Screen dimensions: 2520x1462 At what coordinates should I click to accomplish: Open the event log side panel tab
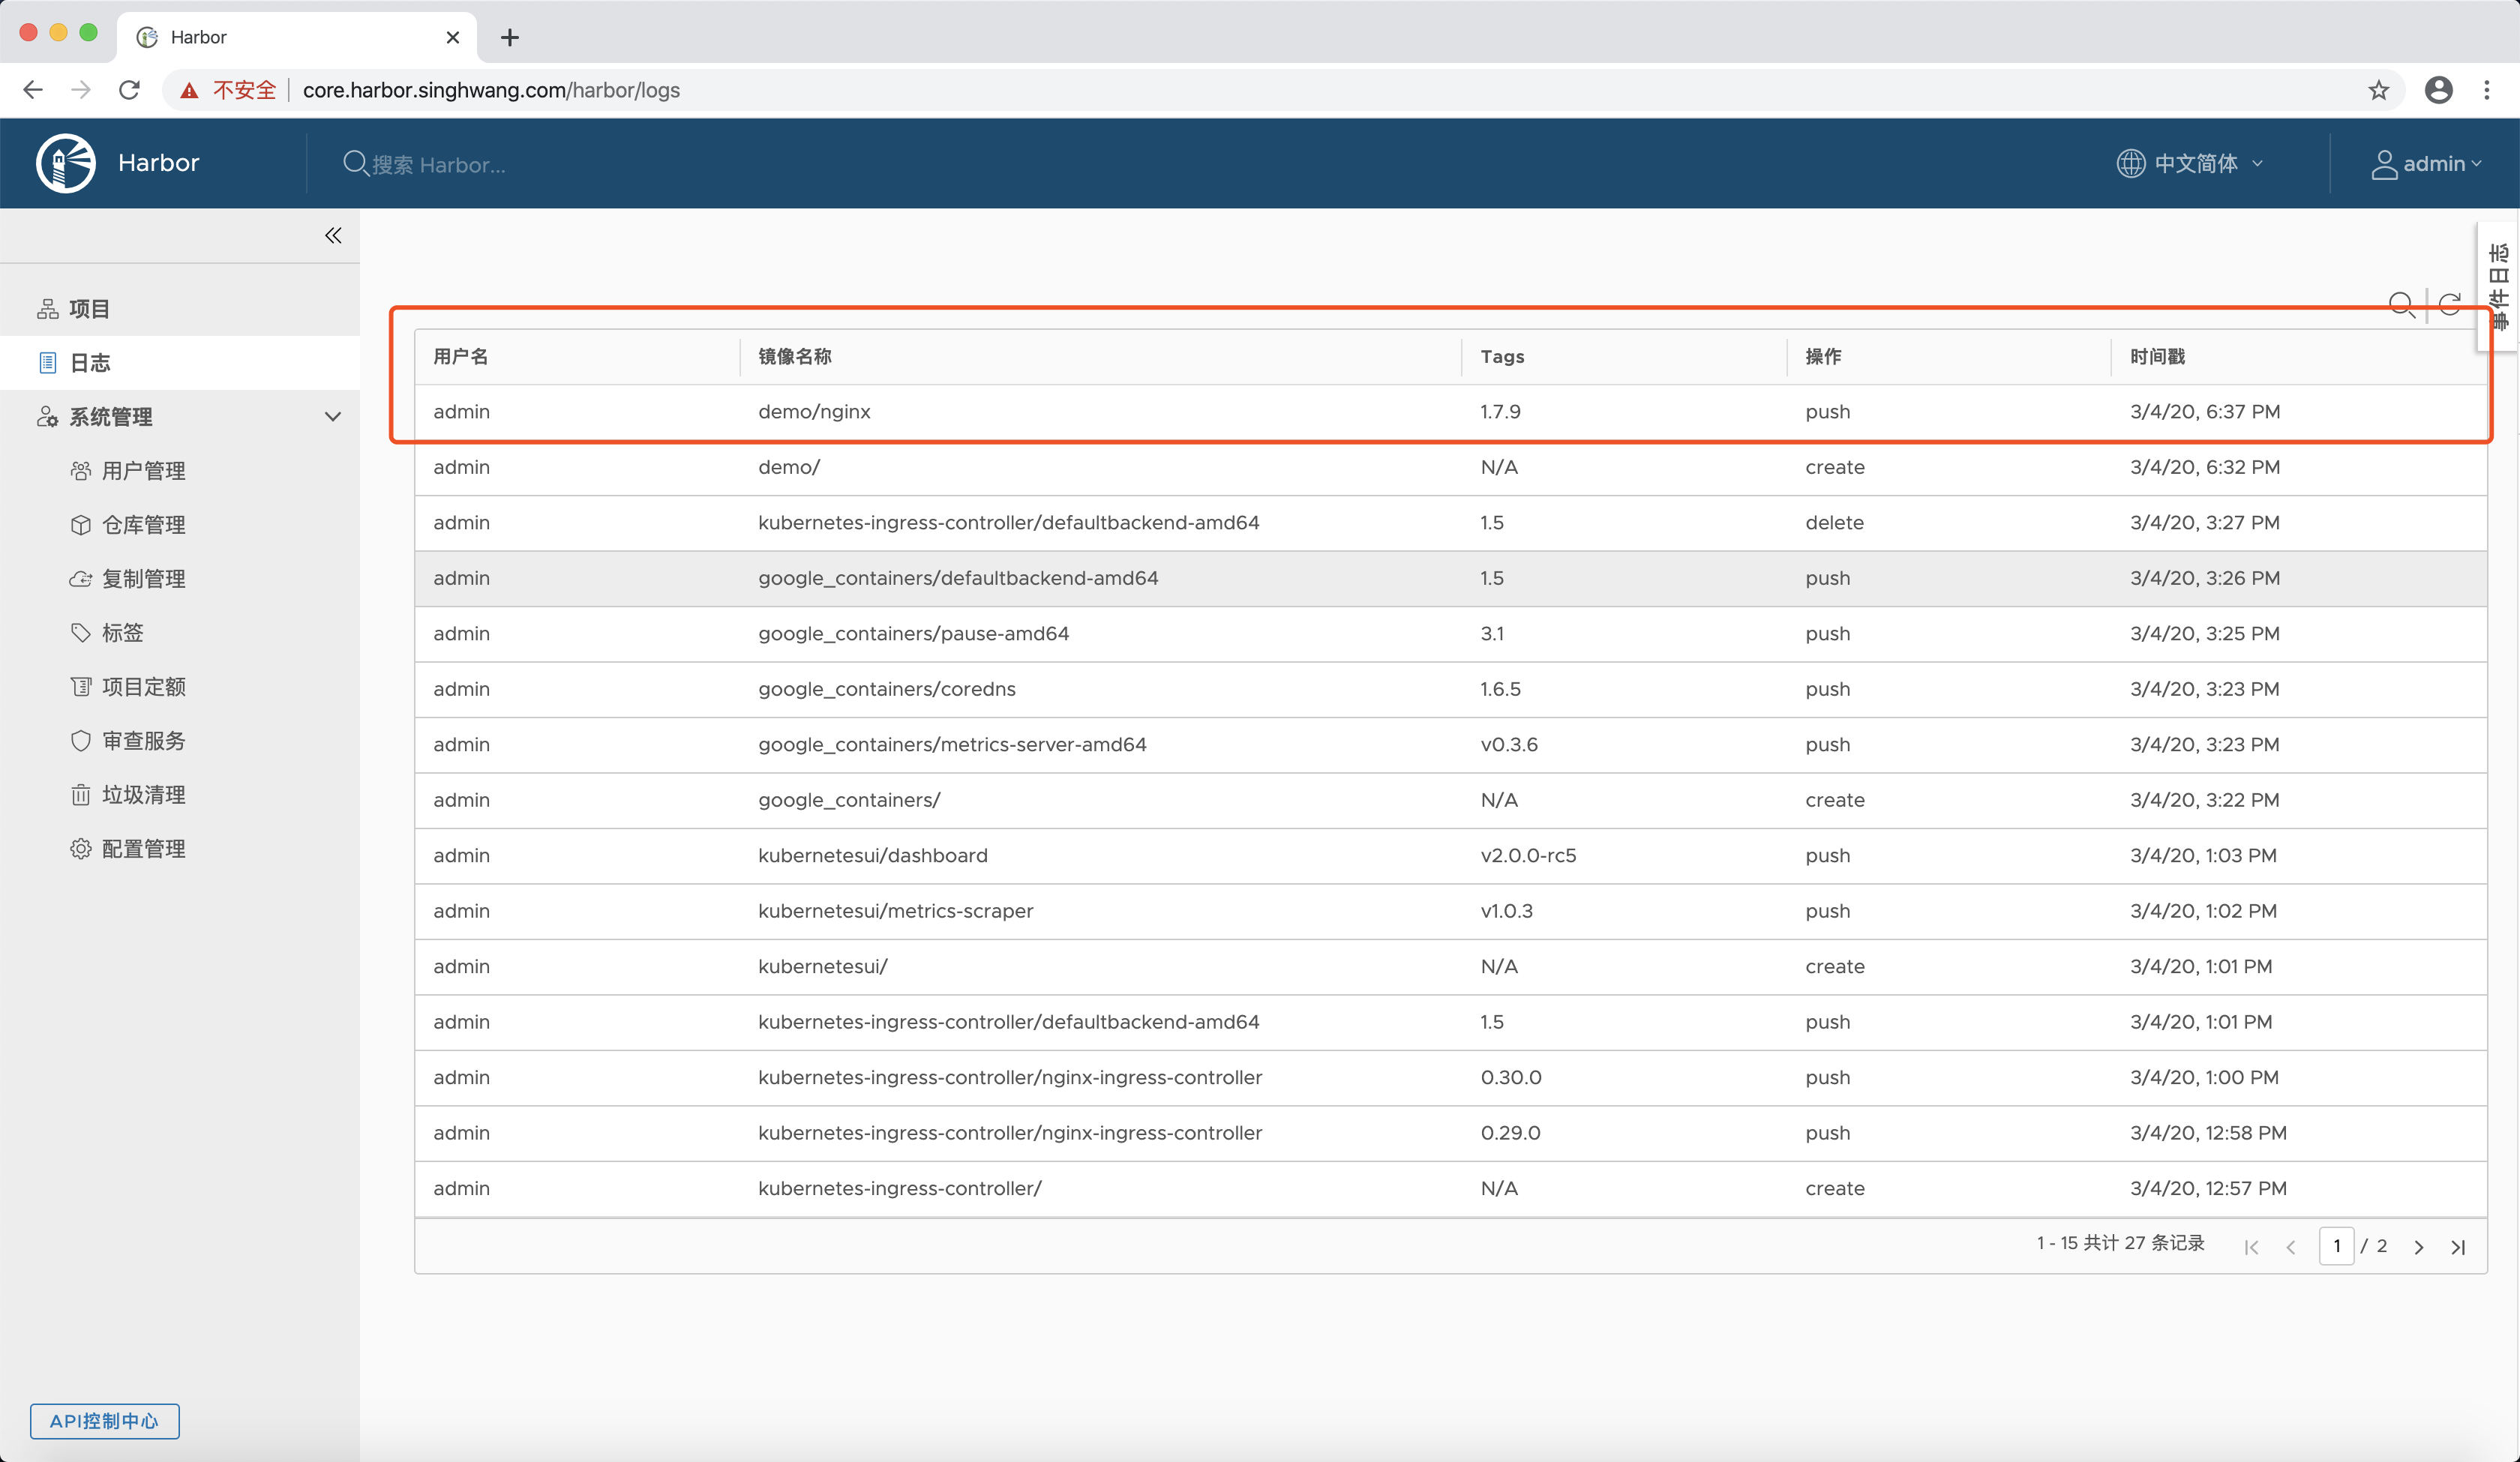(x=2498, y=286)
